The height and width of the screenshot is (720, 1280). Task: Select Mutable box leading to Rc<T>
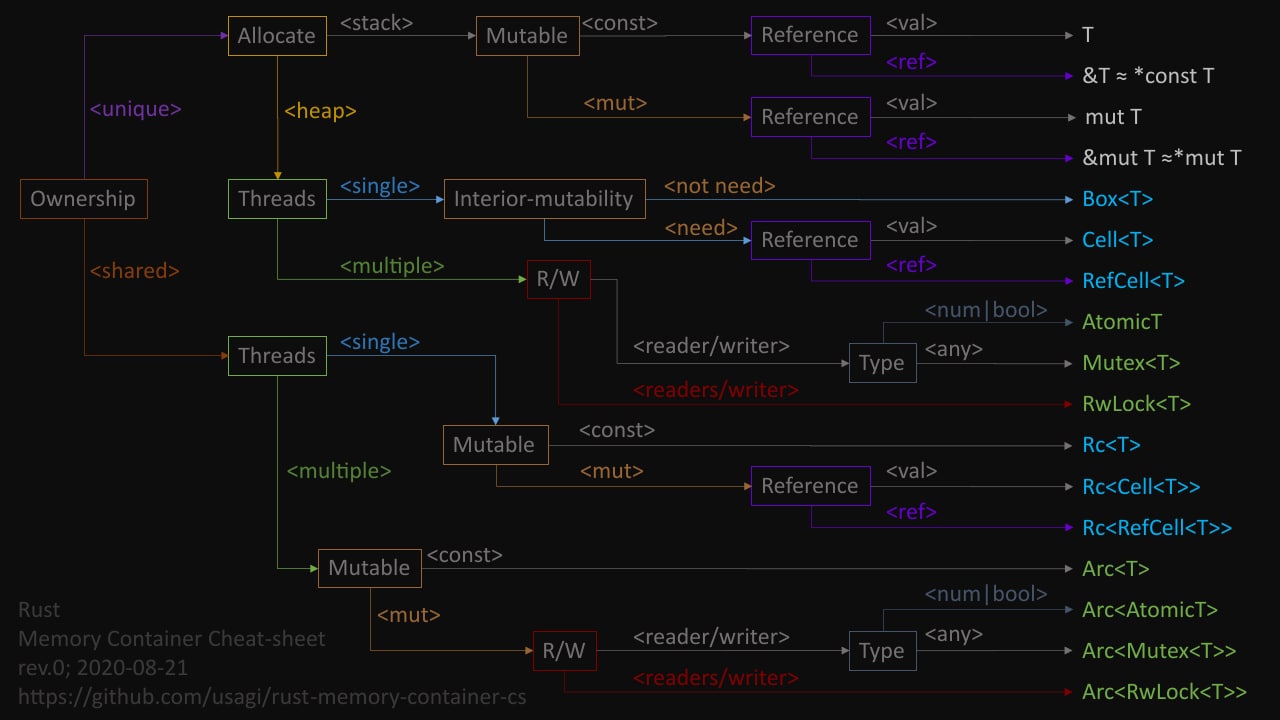pyautogui.click(x=495, y=445)
